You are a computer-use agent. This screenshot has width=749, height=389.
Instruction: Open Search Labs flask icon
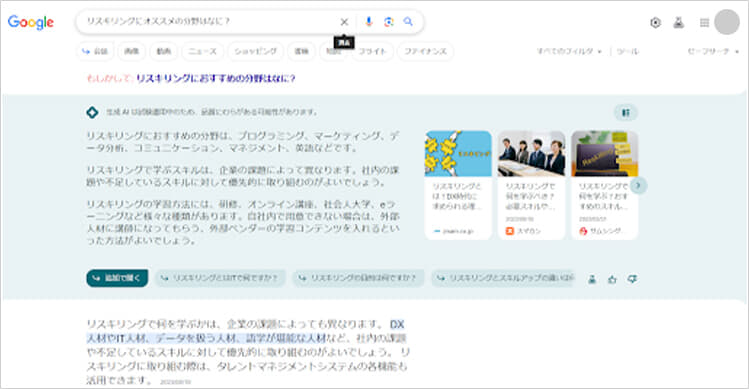point(678,22)
